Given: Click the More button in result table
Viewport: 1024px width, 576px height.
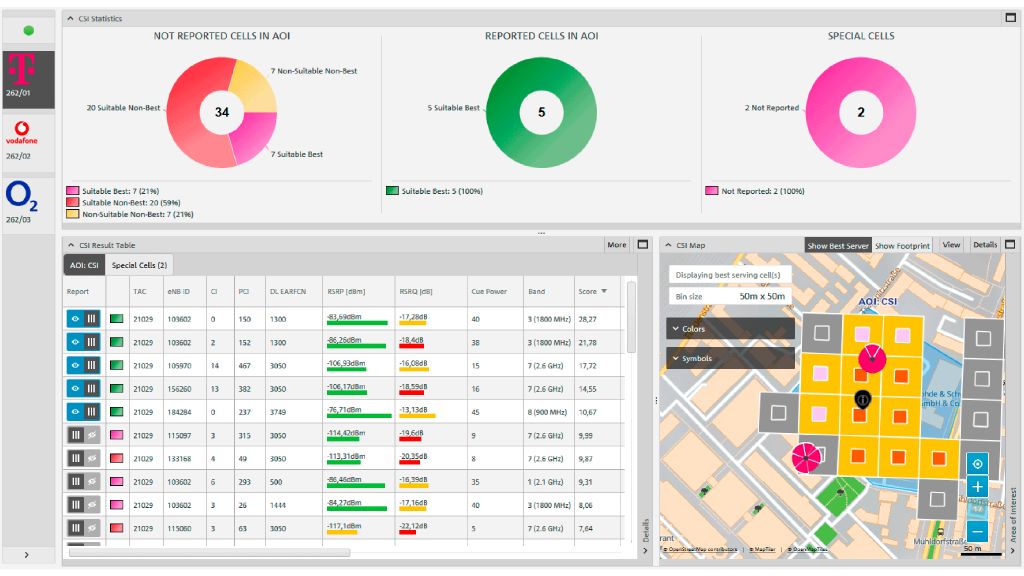Looking at the screenshot, I should tap(617, 245).
